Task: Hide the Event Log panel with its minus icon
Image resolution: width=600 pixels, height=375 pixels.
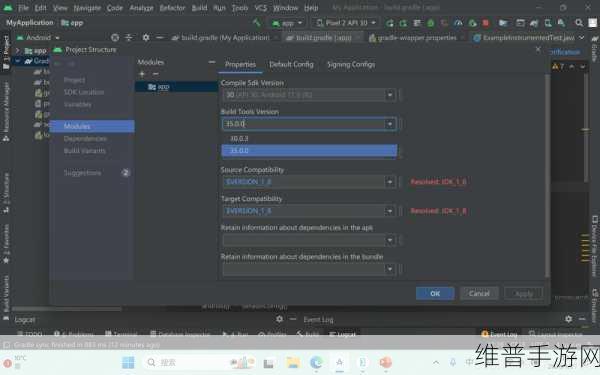Action: coord(582,319)
